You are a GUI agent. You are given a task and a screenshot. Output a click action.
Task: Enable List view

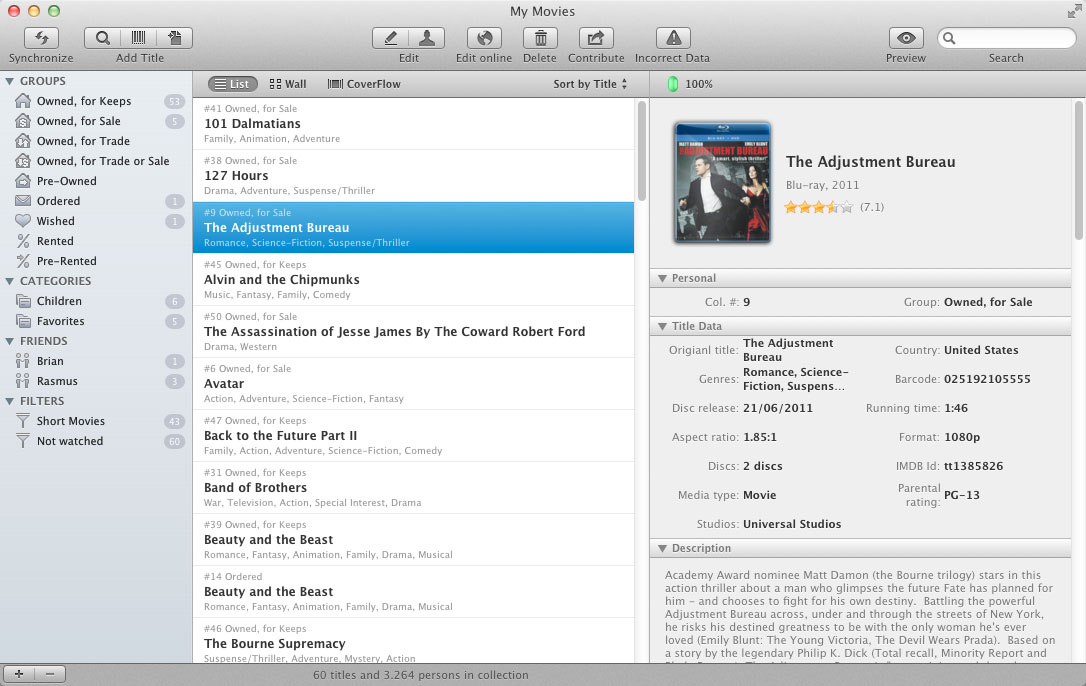click(x=232, y=83)
